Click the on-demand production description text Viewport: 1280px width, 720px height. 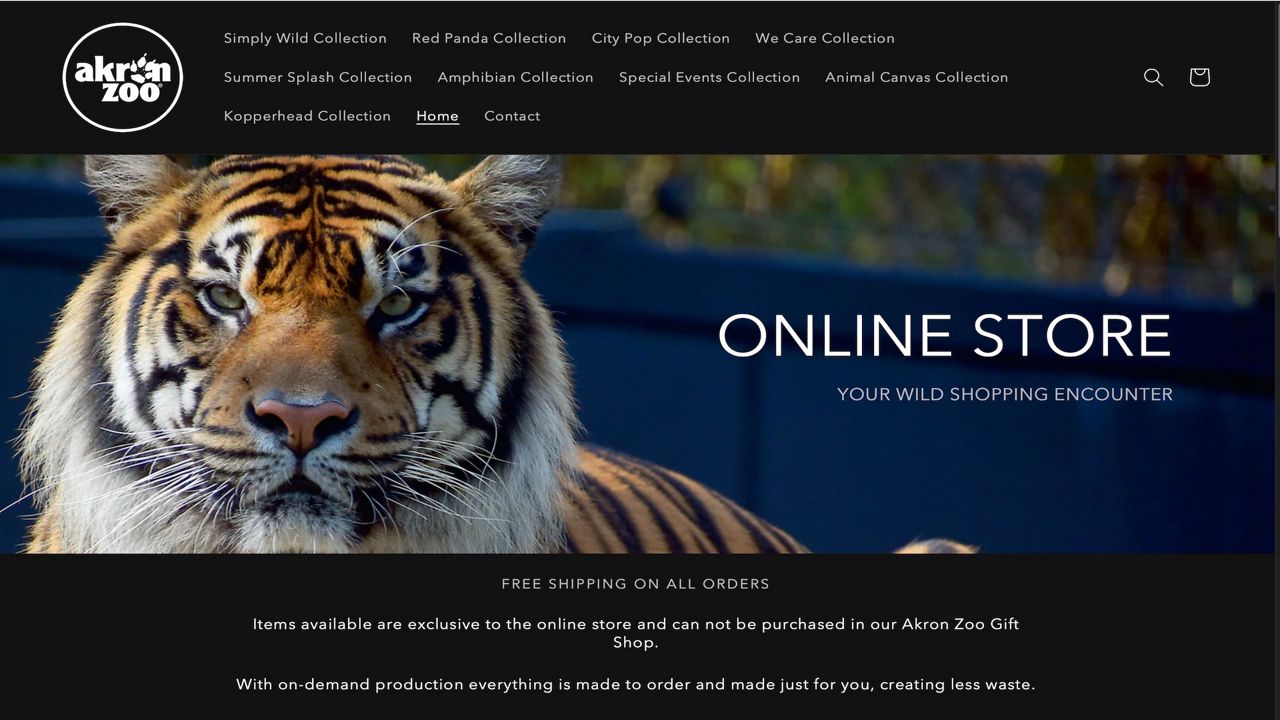pyautogui.click(x=635, y=685)
